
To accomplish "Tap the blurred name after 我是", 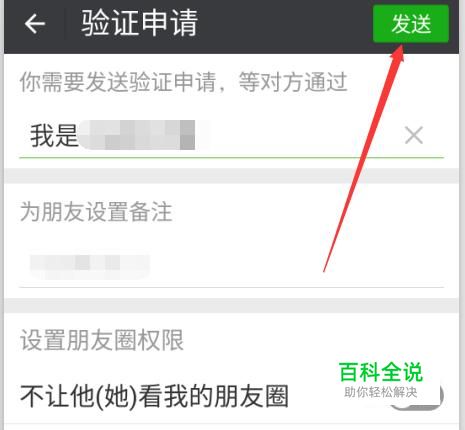I will click(x=137, y=135).
